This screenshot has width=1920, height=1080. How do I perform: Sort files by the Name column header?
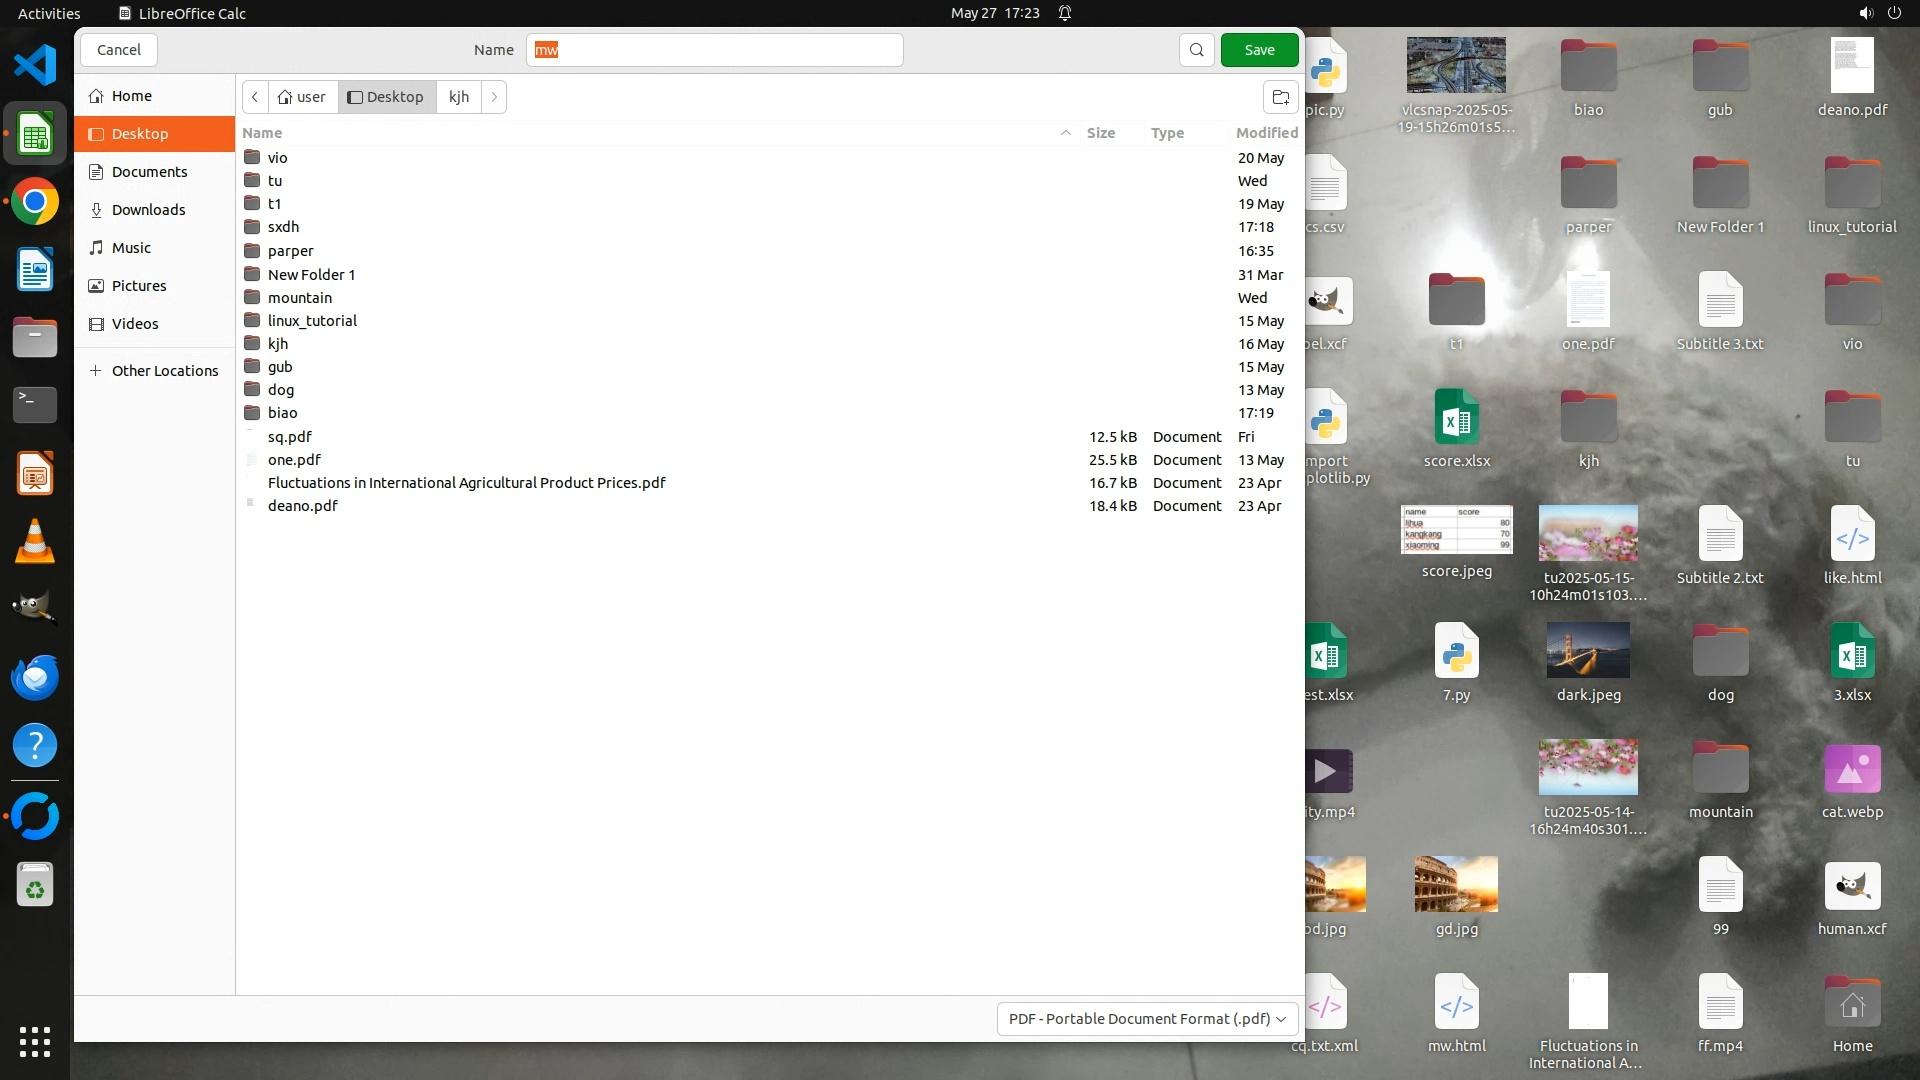click(262, 133)
